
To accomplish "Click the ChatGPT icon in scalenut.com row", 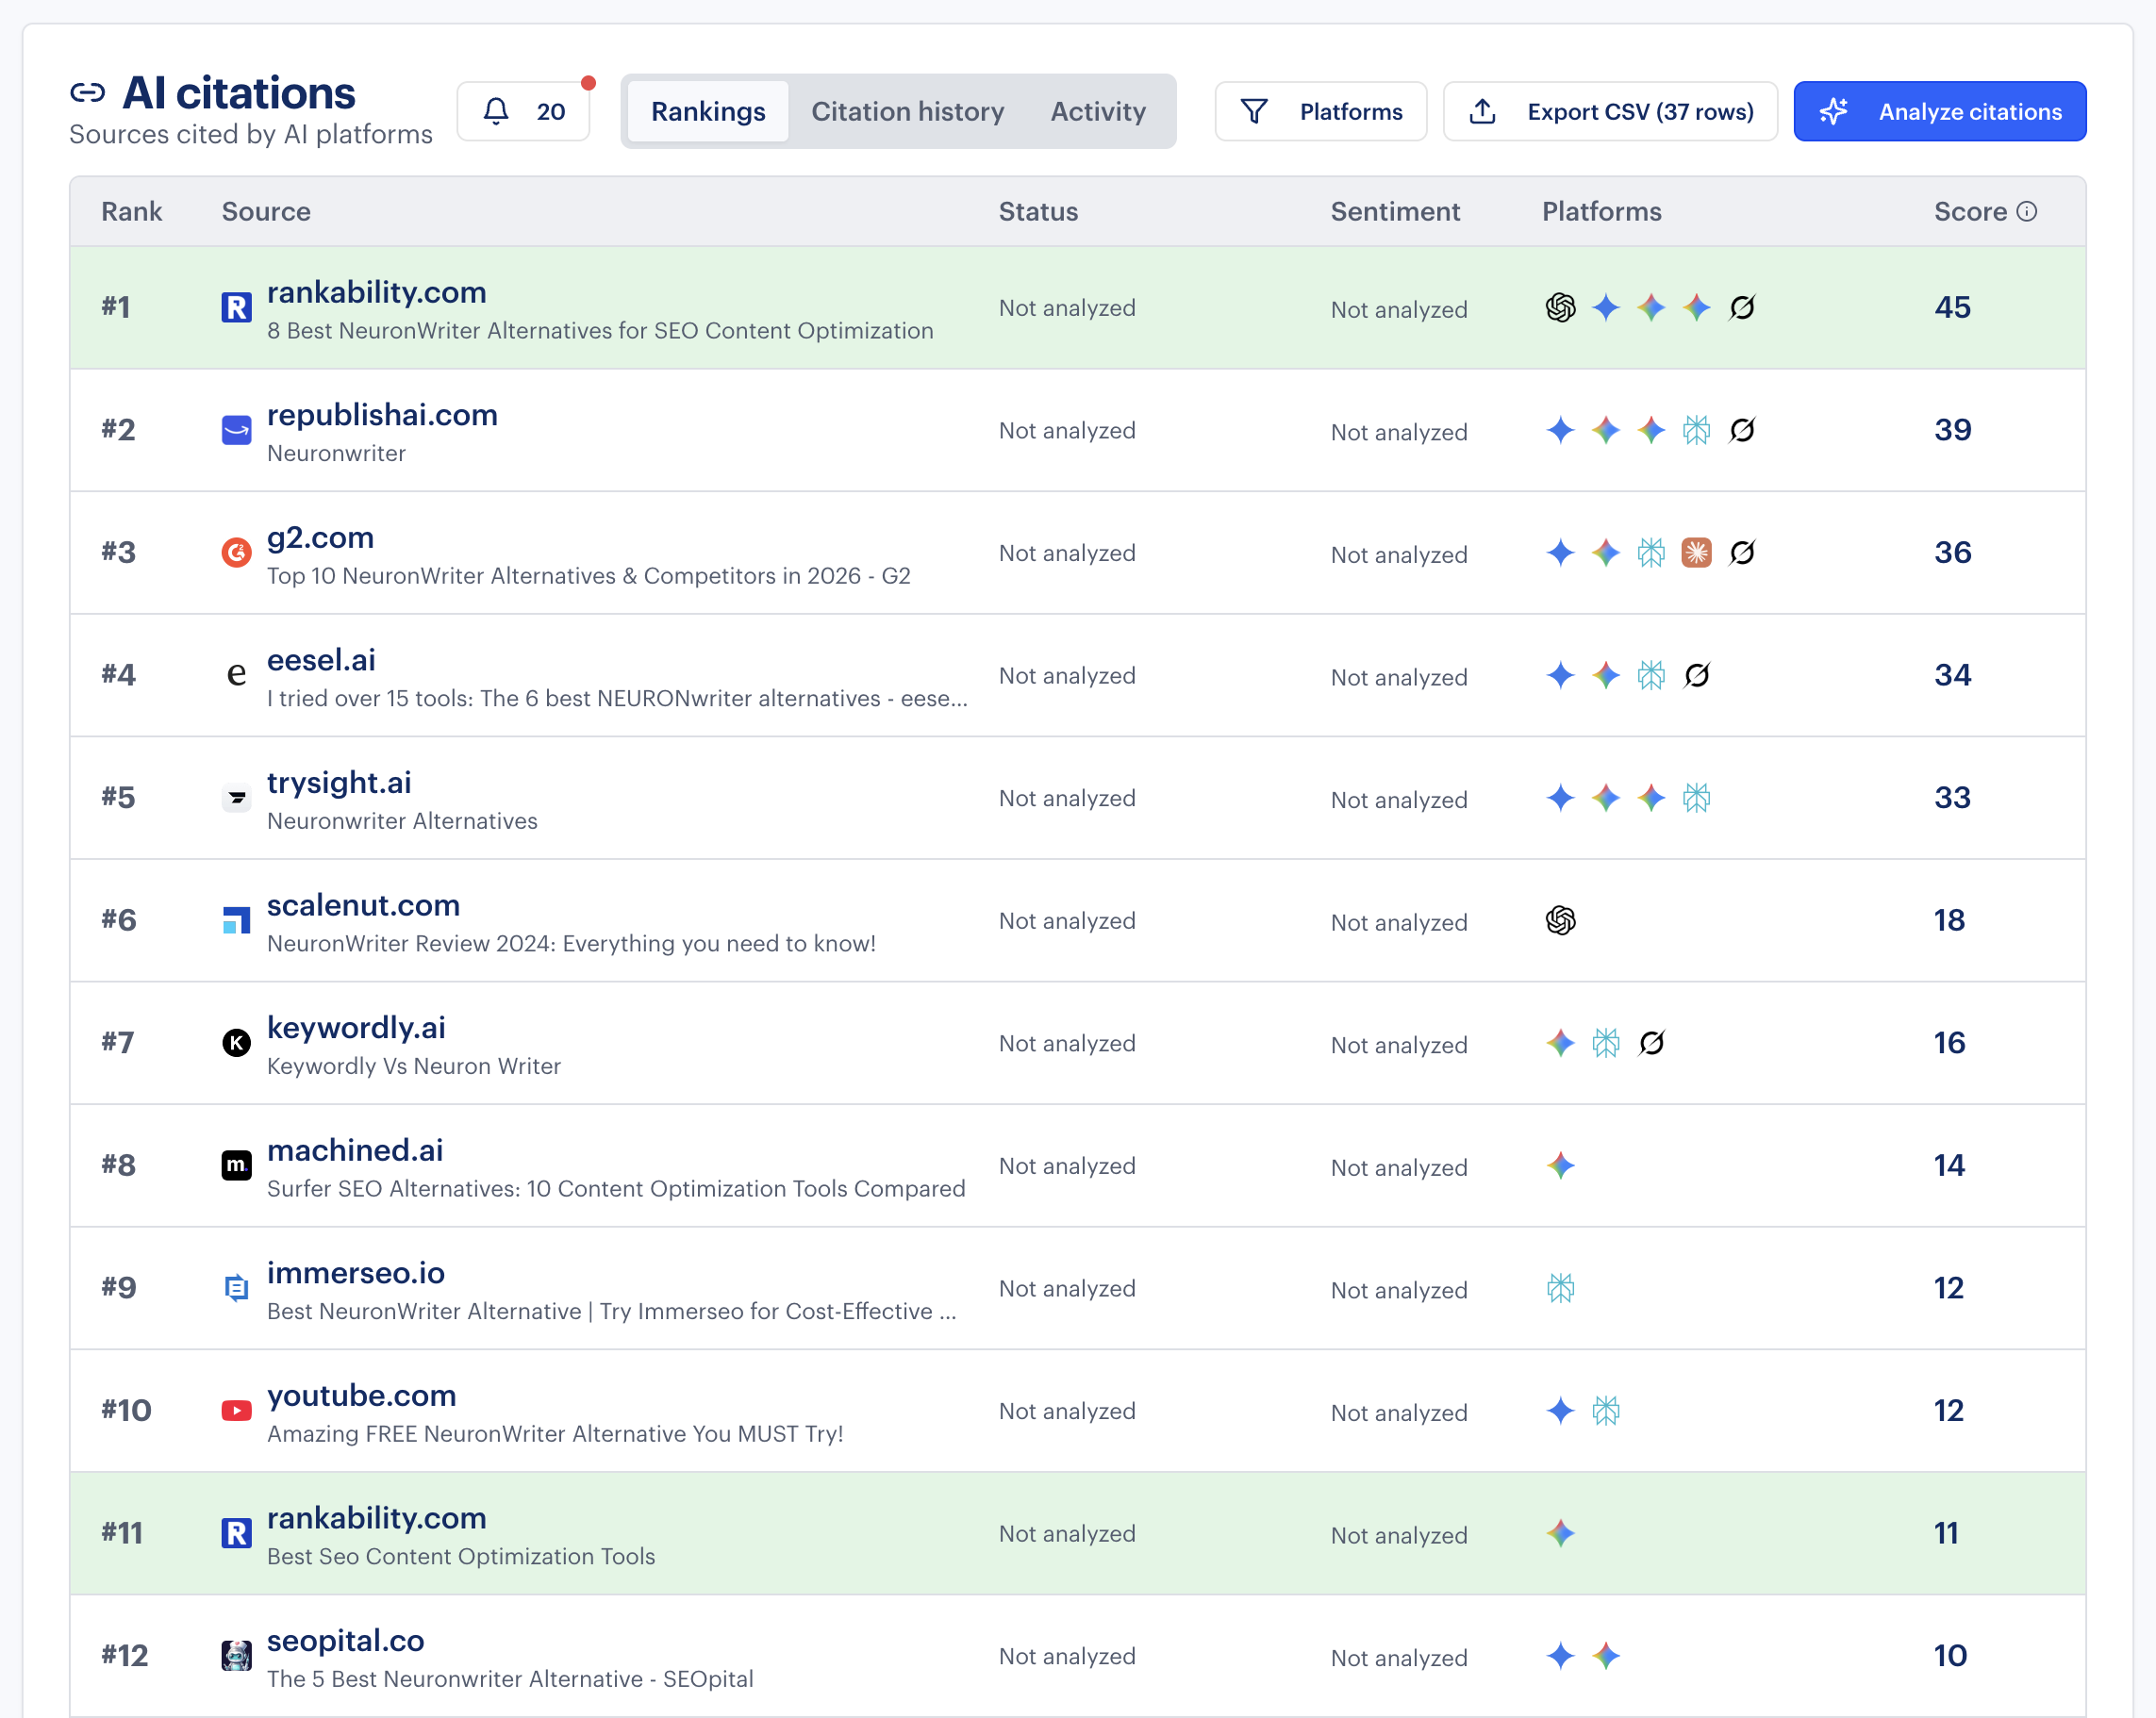I will pos(1560,920).
